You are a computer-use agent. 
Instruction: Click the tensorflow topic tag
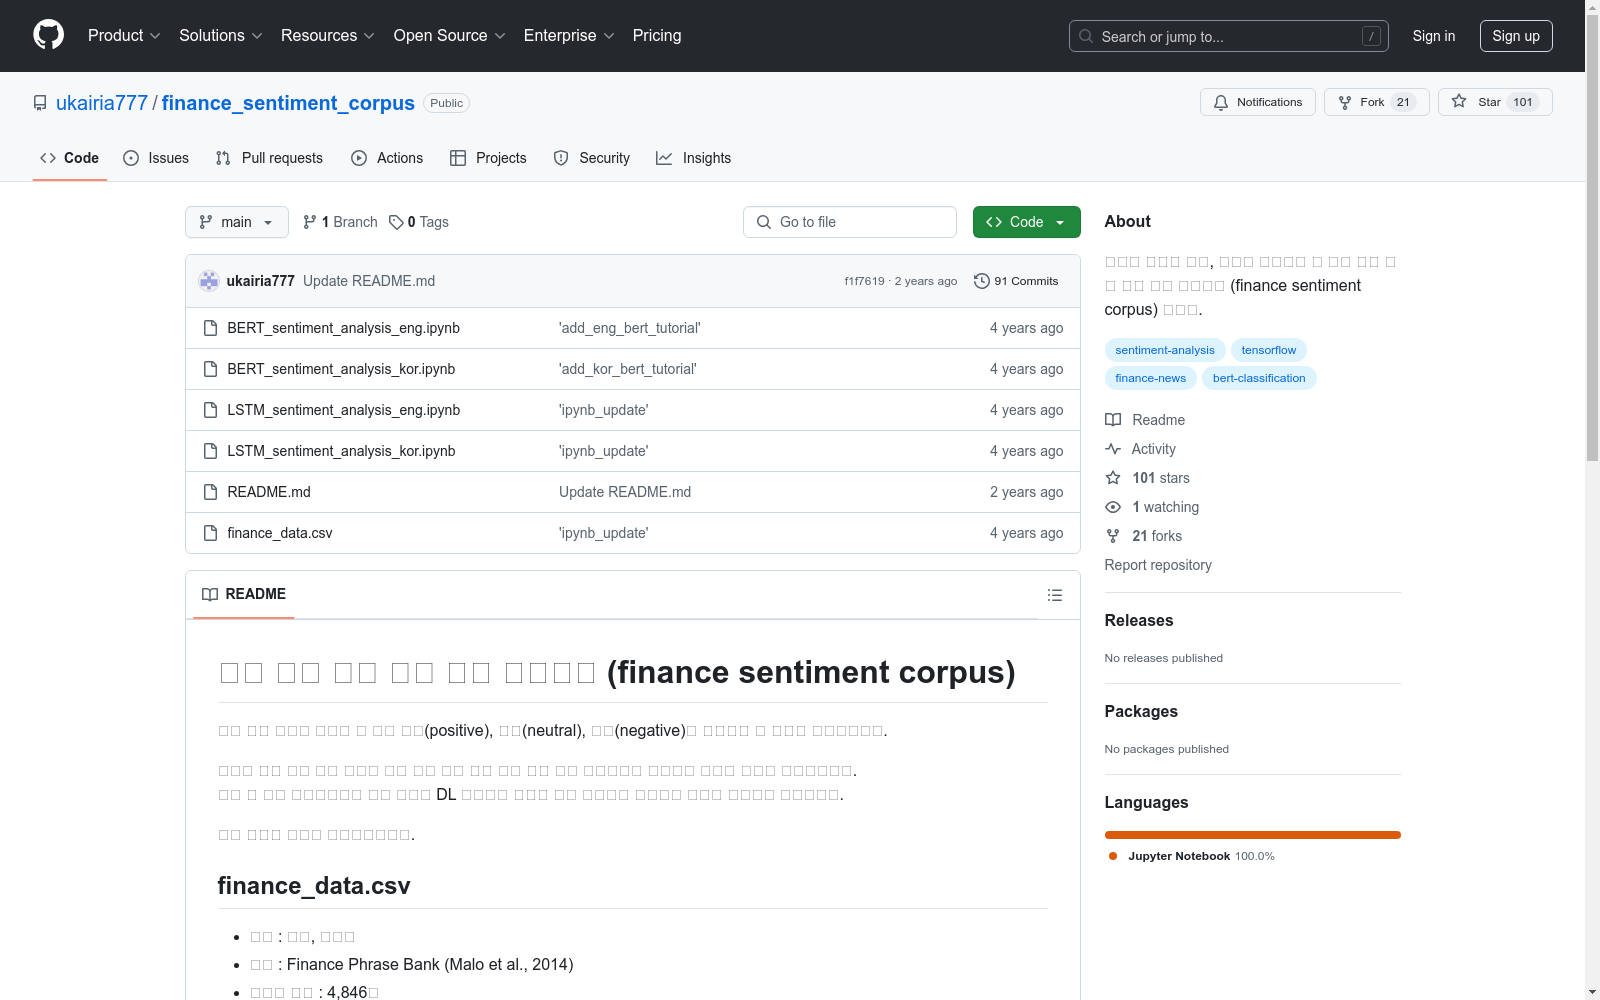click(1269, 350)
